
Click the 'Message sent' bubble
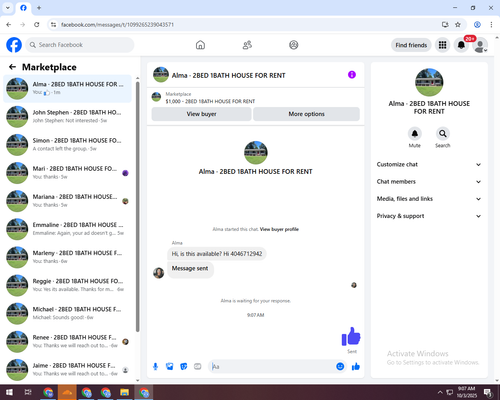[190, 269]
